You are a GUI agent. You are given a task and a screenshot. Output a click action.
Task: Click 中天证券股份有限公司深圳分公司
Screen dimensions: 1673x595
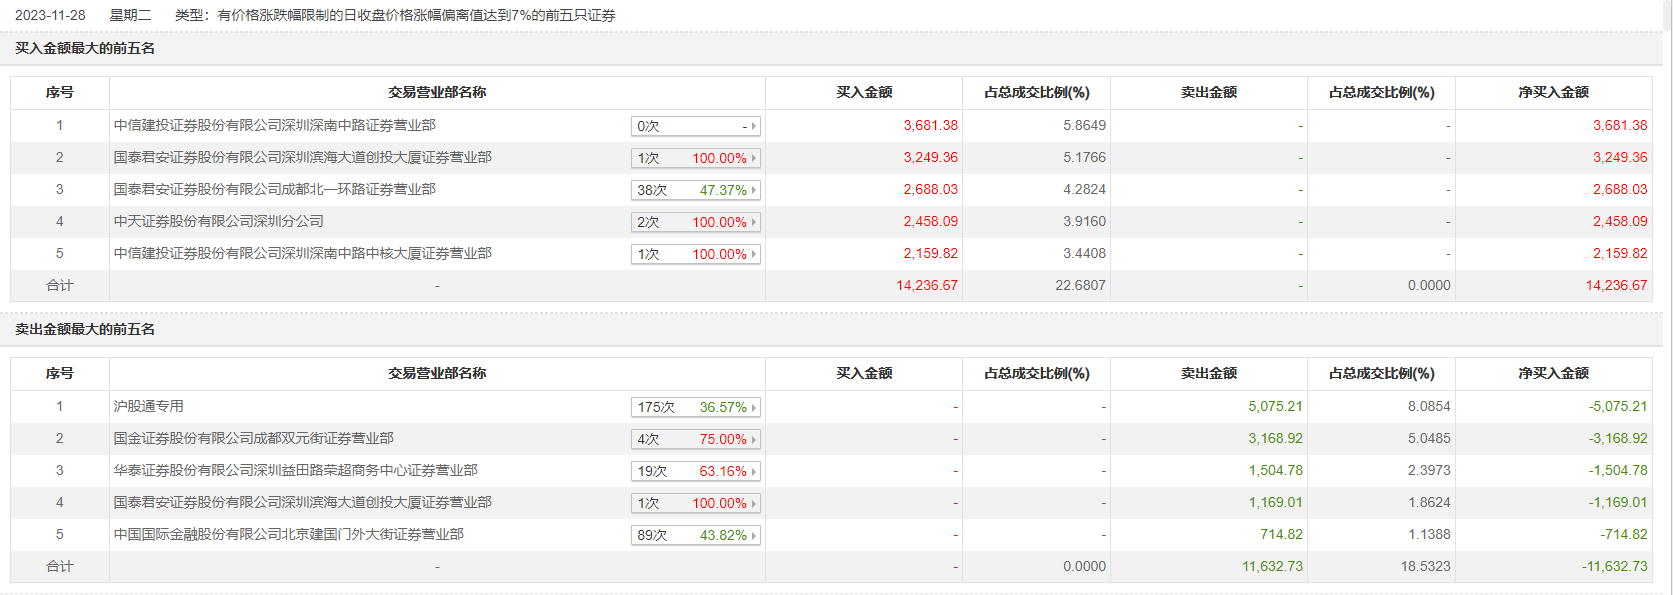(x=219, y=221)
